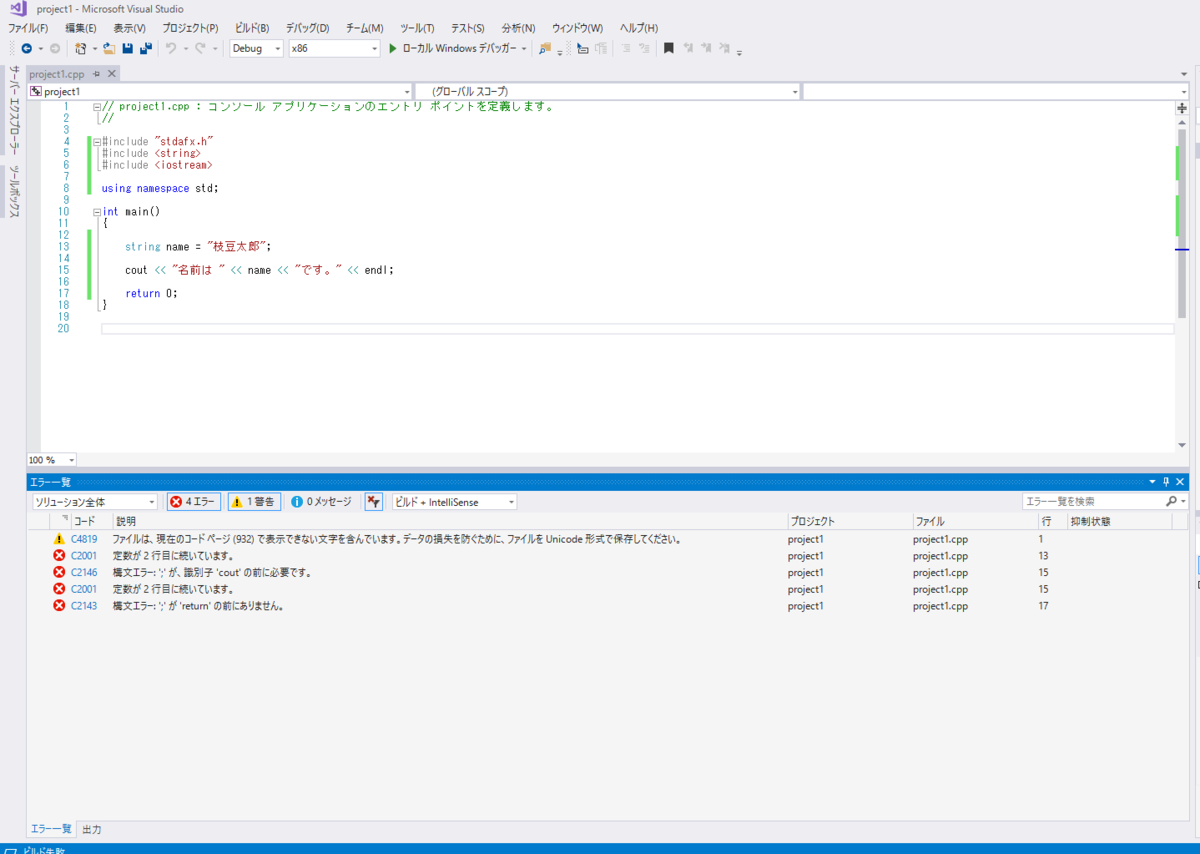Screen dimensions: 1200x854
Task: Pin the project1.cpp tab
Action: 97,74
